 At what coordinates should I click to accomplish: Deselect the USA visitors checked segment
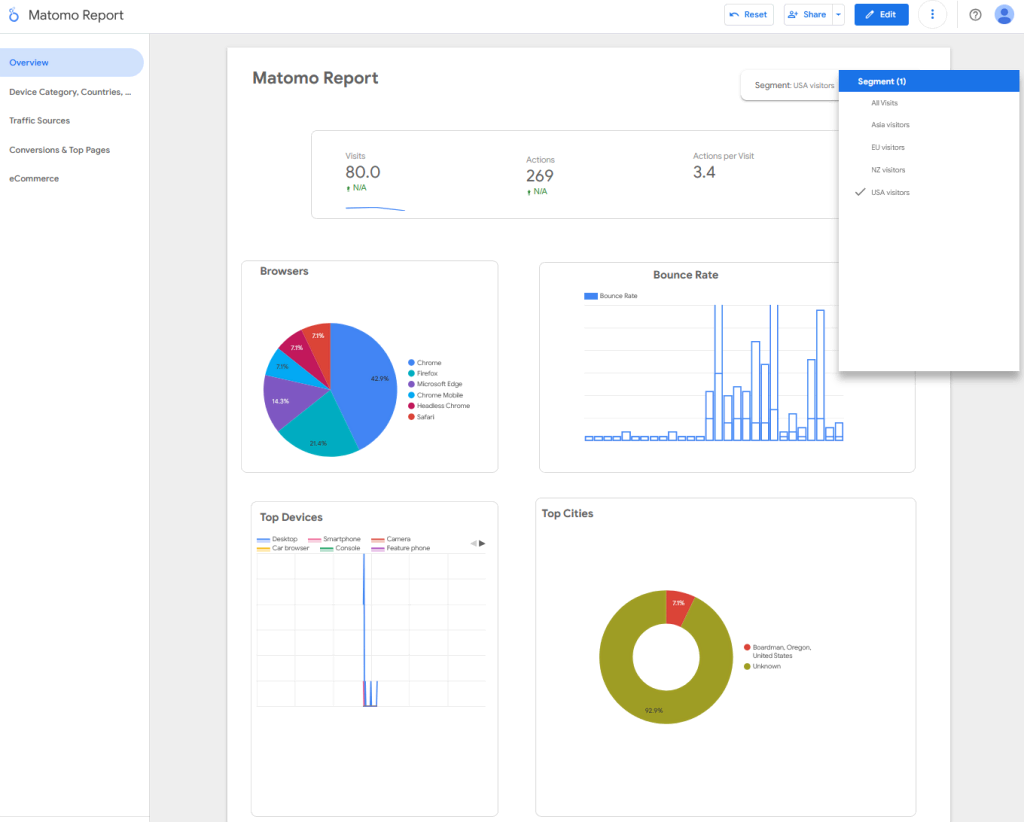pos(890,192)
